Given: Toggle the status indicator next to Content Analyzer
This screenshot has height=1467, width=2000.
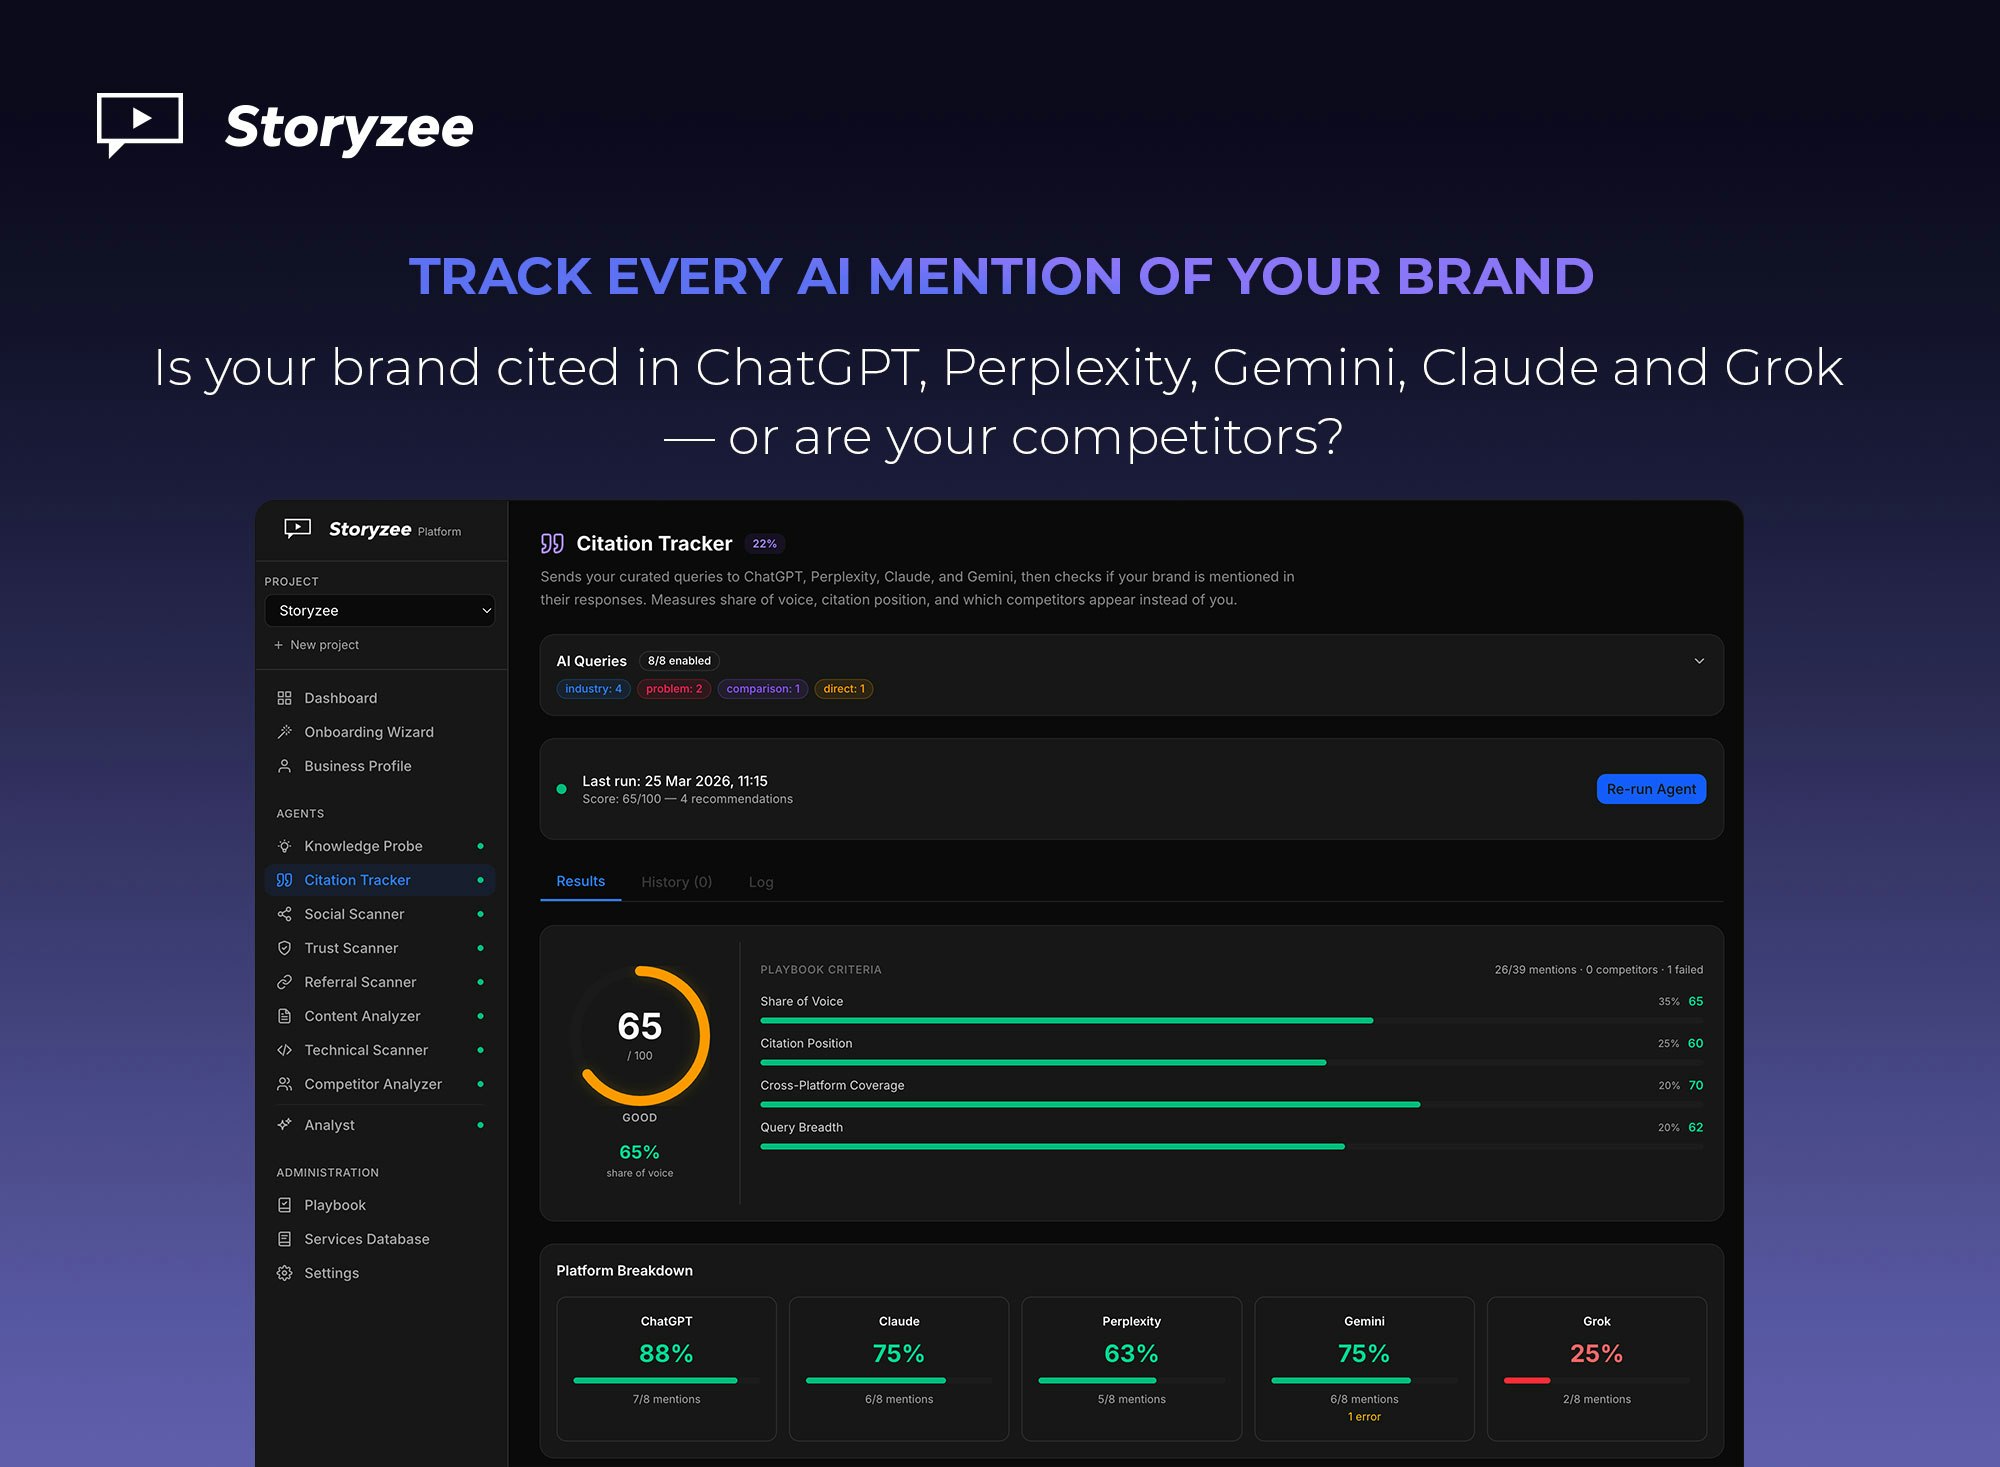Looking at the screenshot, I should (483, 1016).
